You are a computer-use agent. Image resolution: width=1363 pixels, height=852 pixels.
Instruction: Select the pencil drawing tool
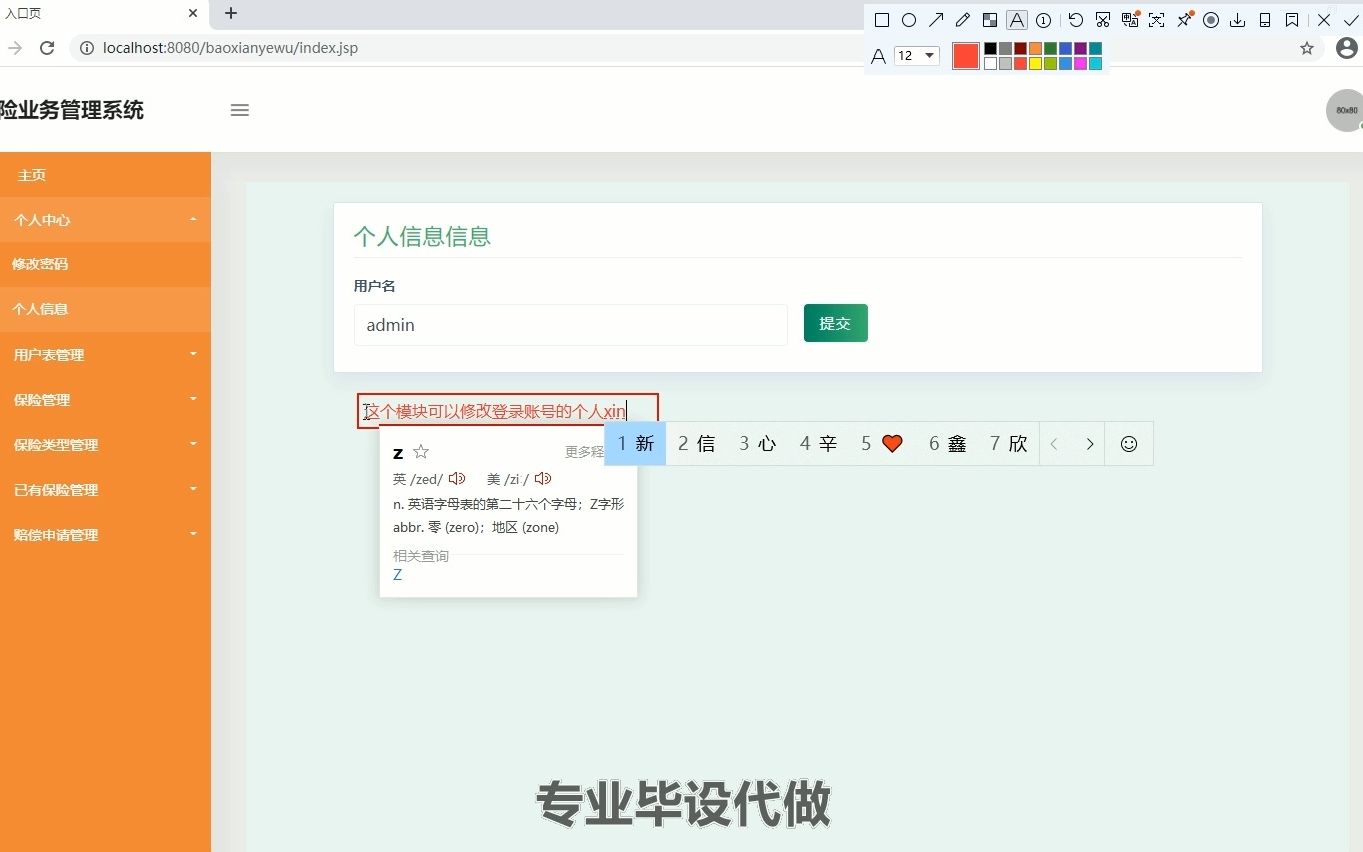tap(963, 20)
